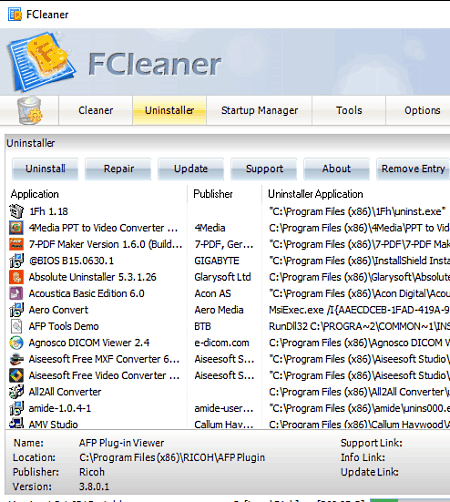Click the 7-PDF Maker icon
Screen dimensions: 450x502
click(16, 244)
